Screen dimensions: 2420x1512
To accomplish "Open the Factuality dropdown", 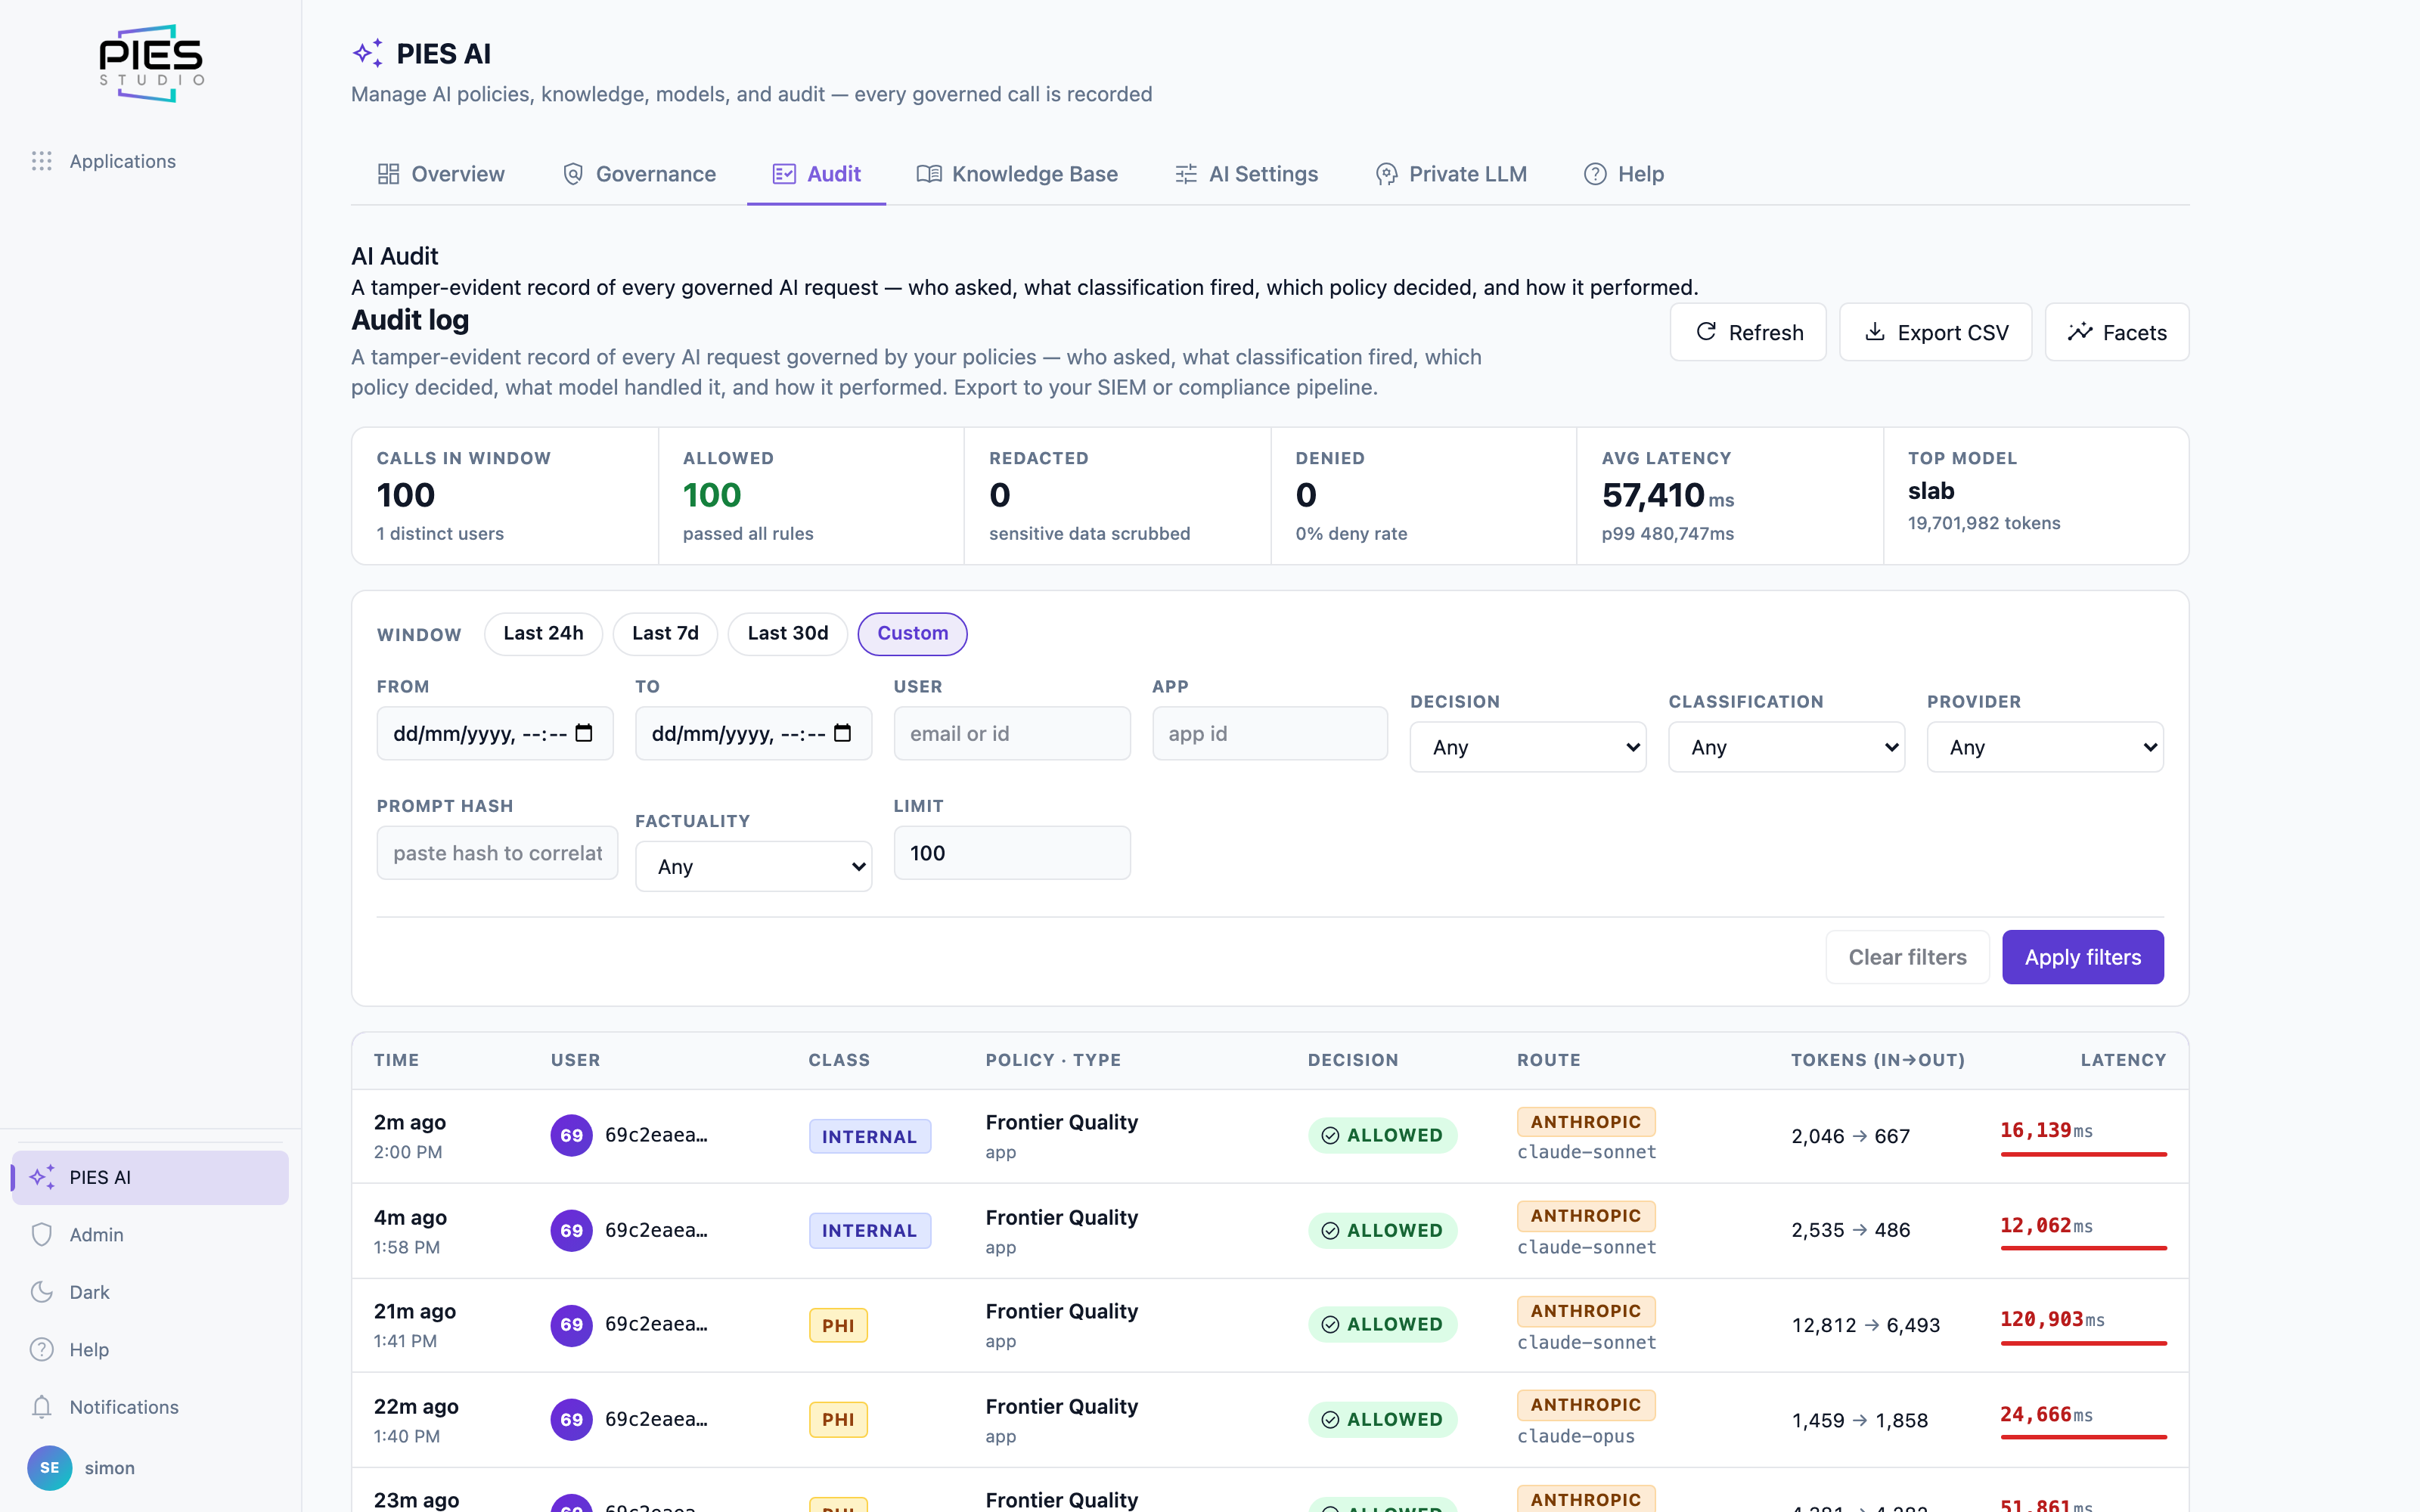I will coord(753,866).
